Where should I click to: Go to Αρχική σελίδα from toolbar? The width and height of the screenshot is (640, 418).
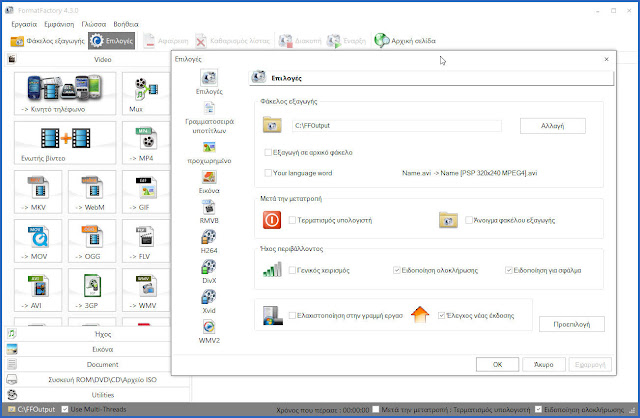click(x=405, y=41)
